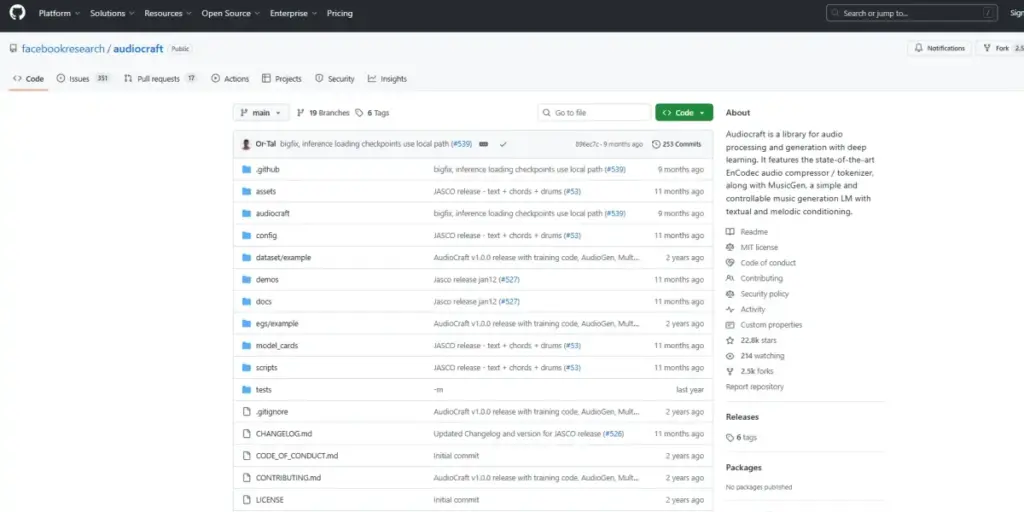Open the scripts folder
This screenshot has height=512, width=1024.
pos(266,368)
